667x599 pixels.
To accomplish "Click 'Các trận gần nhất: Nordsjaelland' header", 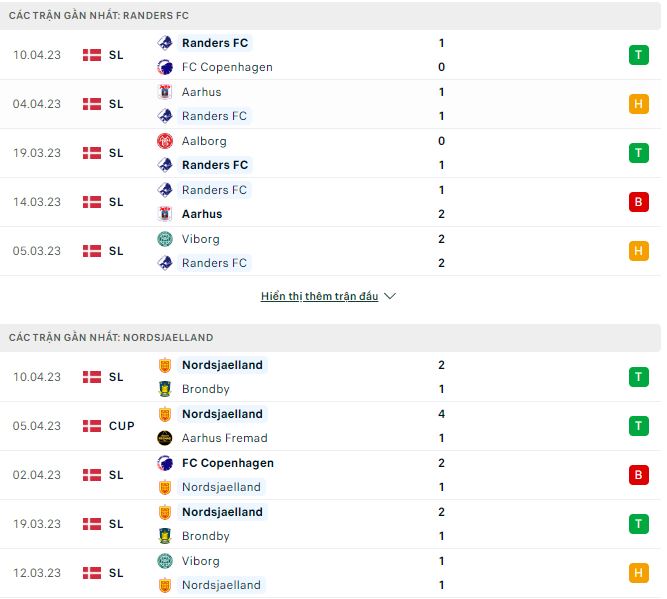I will click(111, 338).
